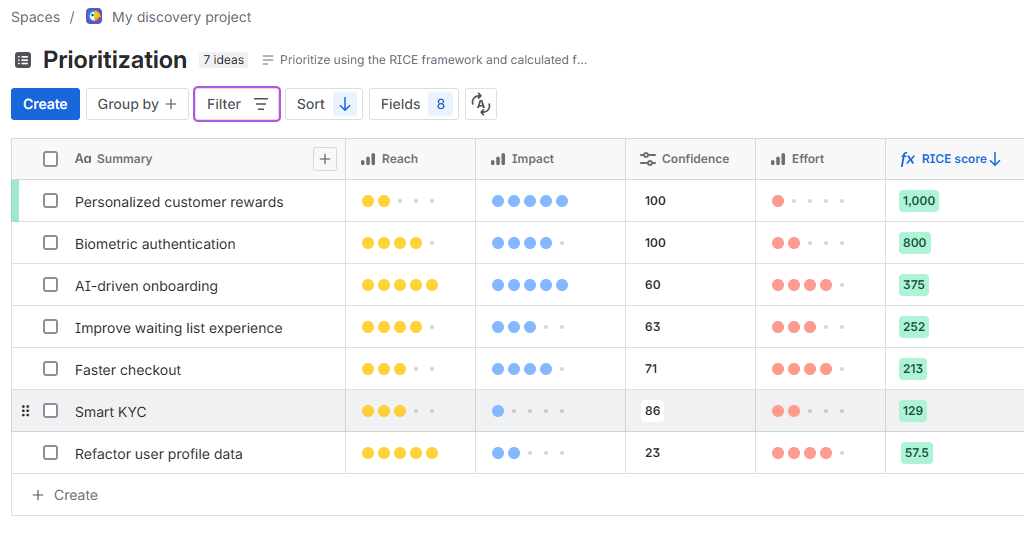1024x536 pixels.
Task: Add a column with the plus icon
Action: 325,159
